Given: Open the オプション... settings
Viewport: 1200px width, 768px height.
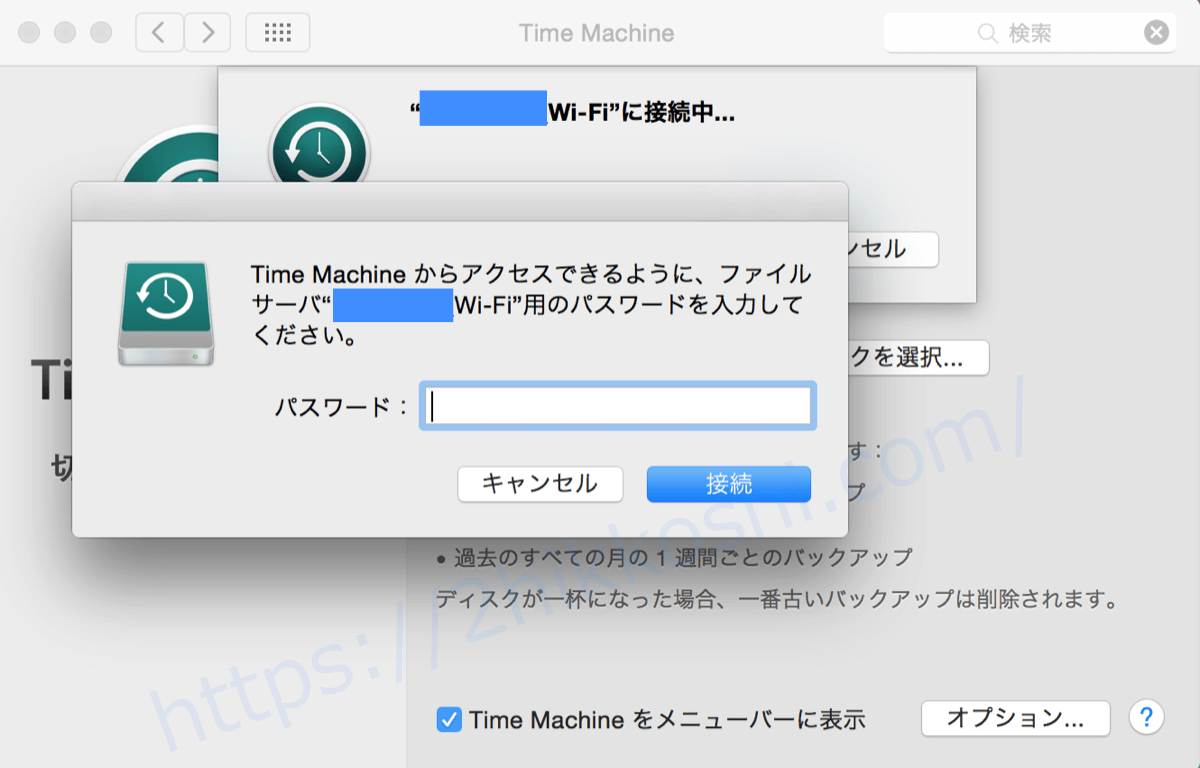Looking at the screenshot, I should tap(1015, 718).
